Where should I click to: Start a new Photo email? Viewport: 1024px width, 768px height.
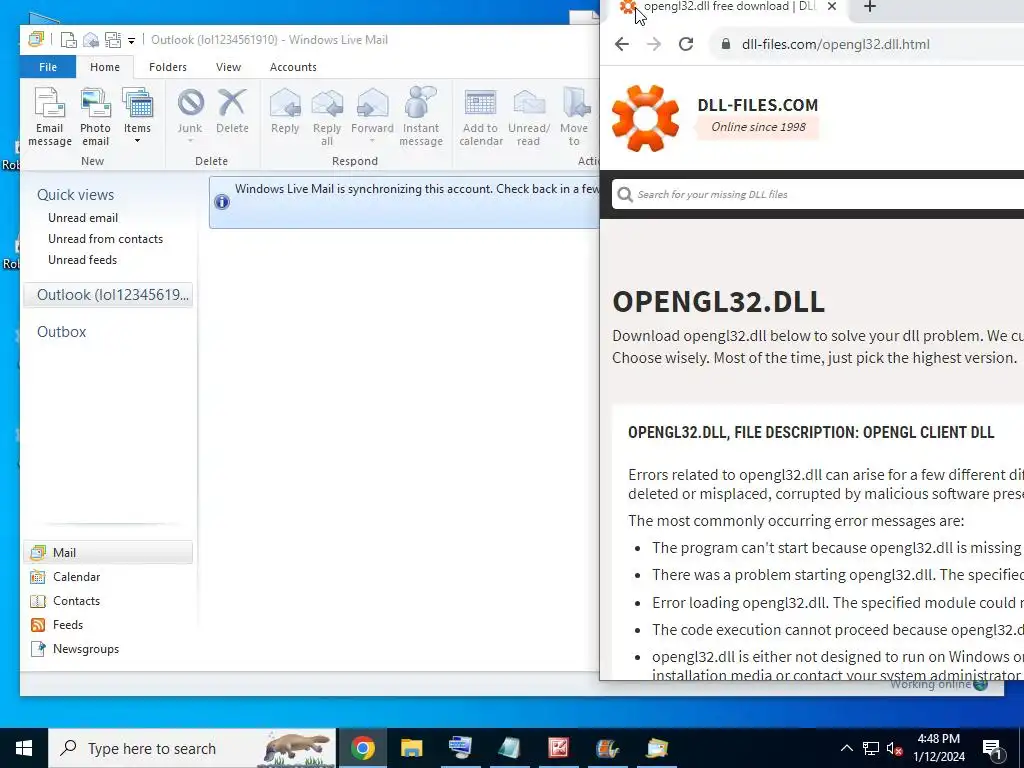click(95, 118)
